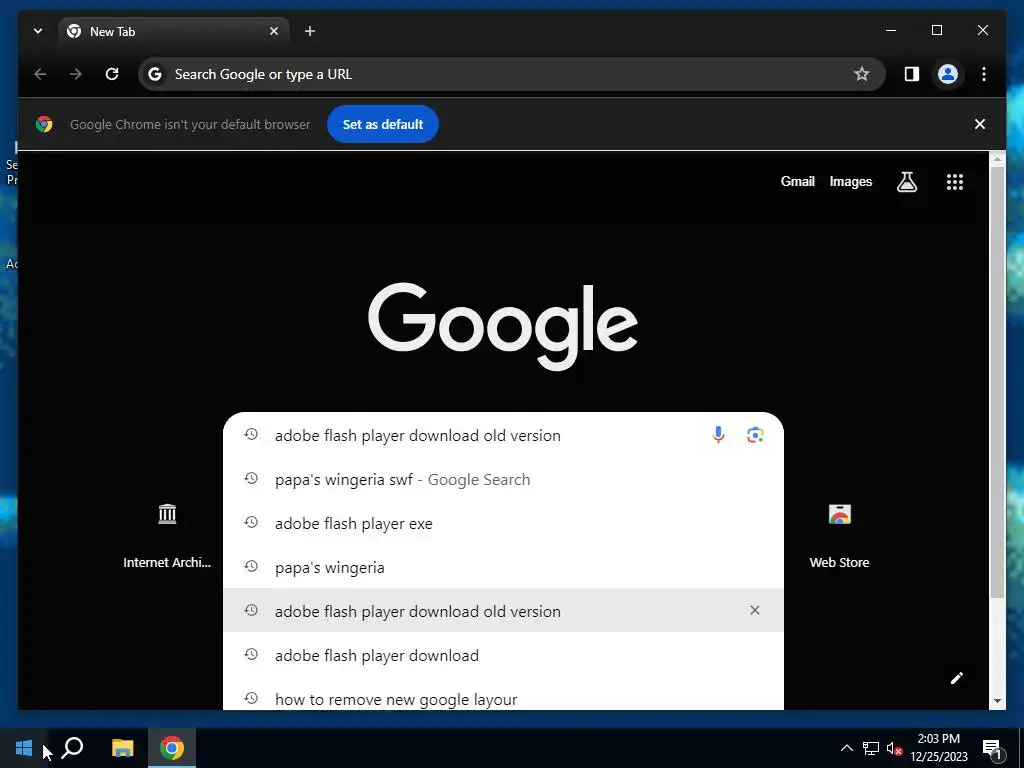Dismiss the default browser notification bar

click(x=980, y=124)
